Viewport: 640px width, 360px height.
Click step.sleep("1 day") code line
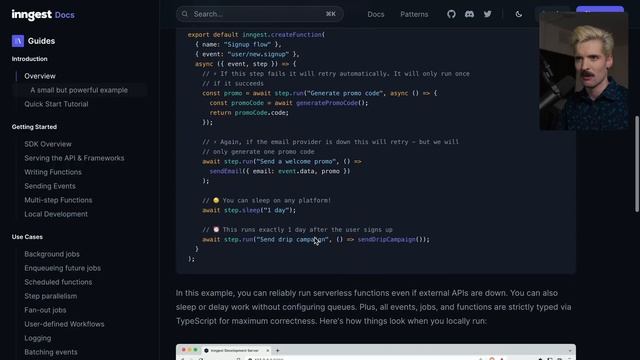249,210
